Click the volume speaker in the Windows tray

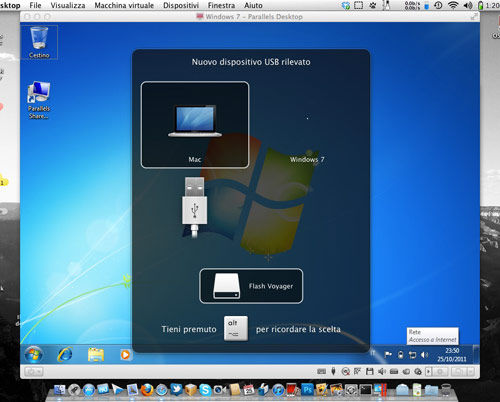pyautogui.click(x=424, y=355)
